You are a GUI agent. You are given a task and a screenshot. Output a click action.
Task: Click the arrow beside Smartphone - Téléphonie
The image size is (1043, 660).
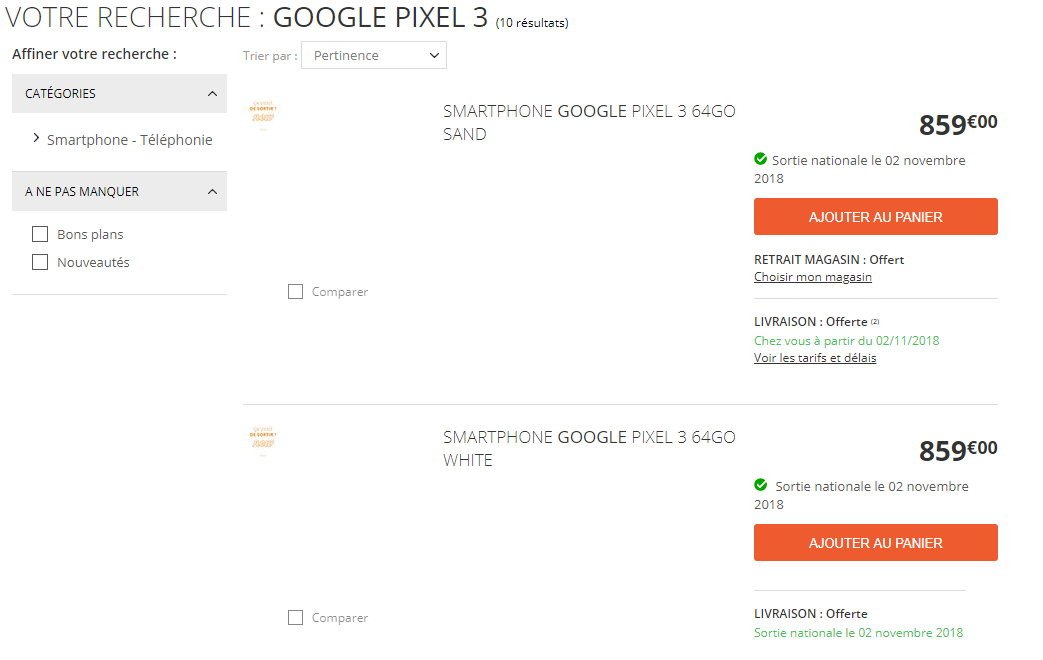(x=37, y=138)
